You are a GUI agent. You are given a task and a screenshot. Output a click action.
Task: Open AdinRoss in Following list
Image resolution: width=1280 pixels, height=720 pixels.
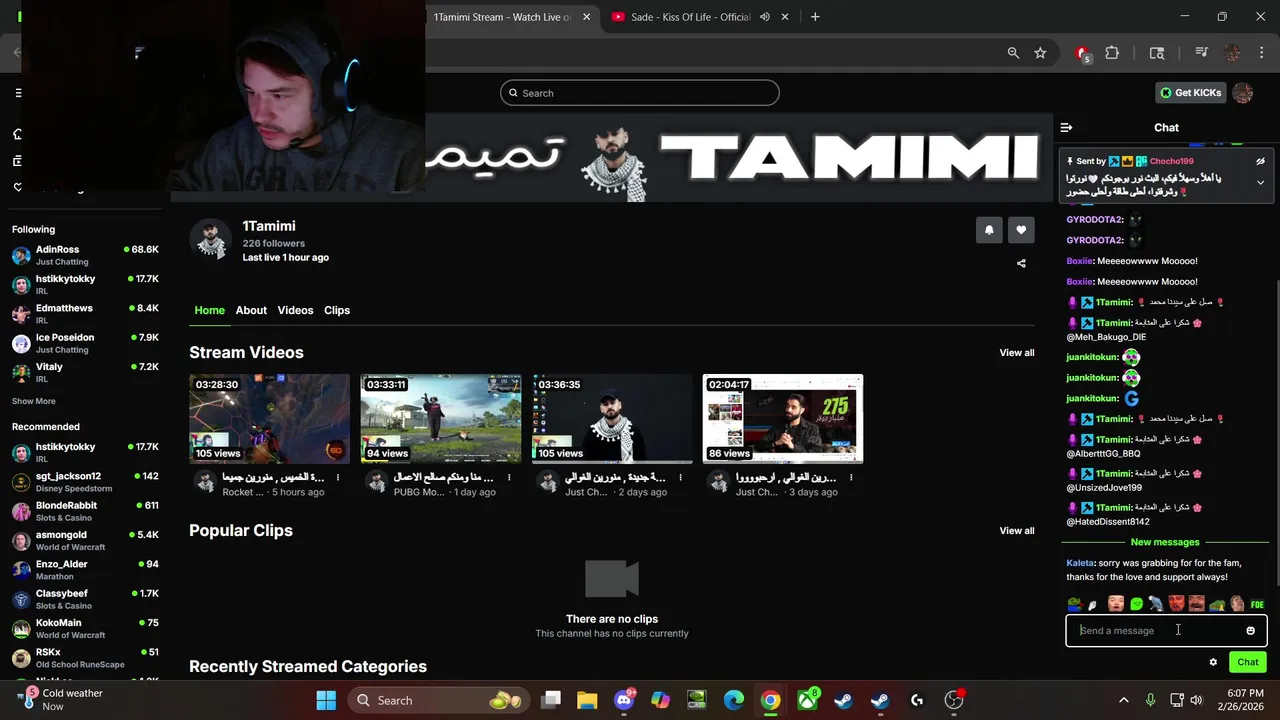coord(85,255)
